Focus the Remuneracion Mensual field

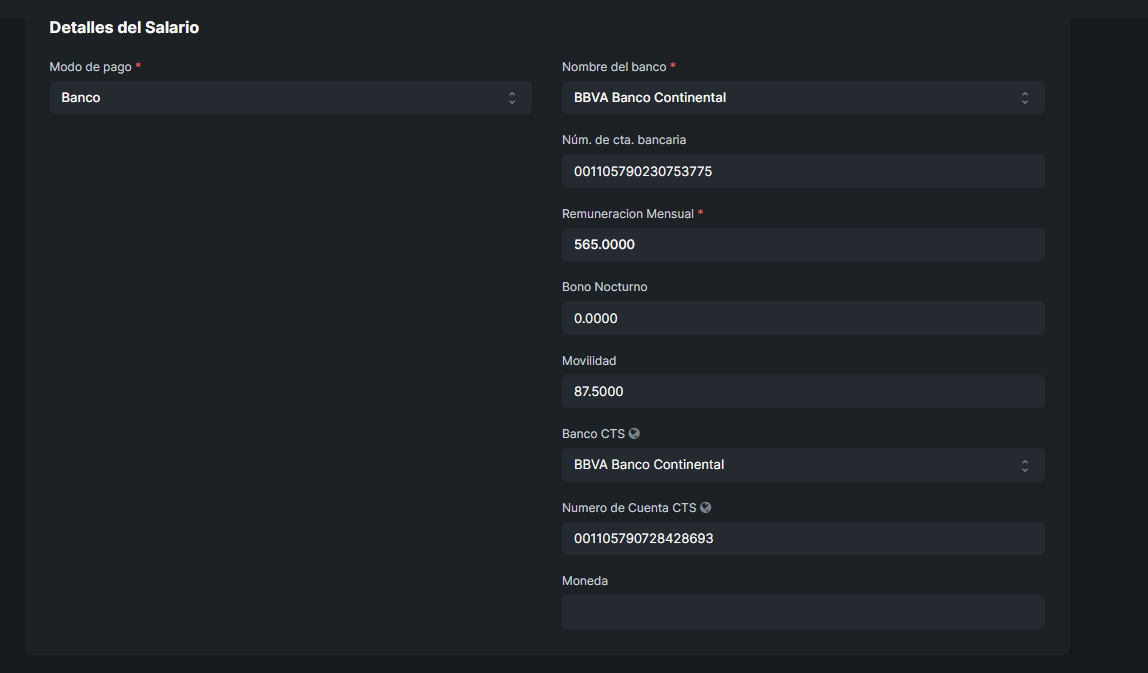(803, 245)
